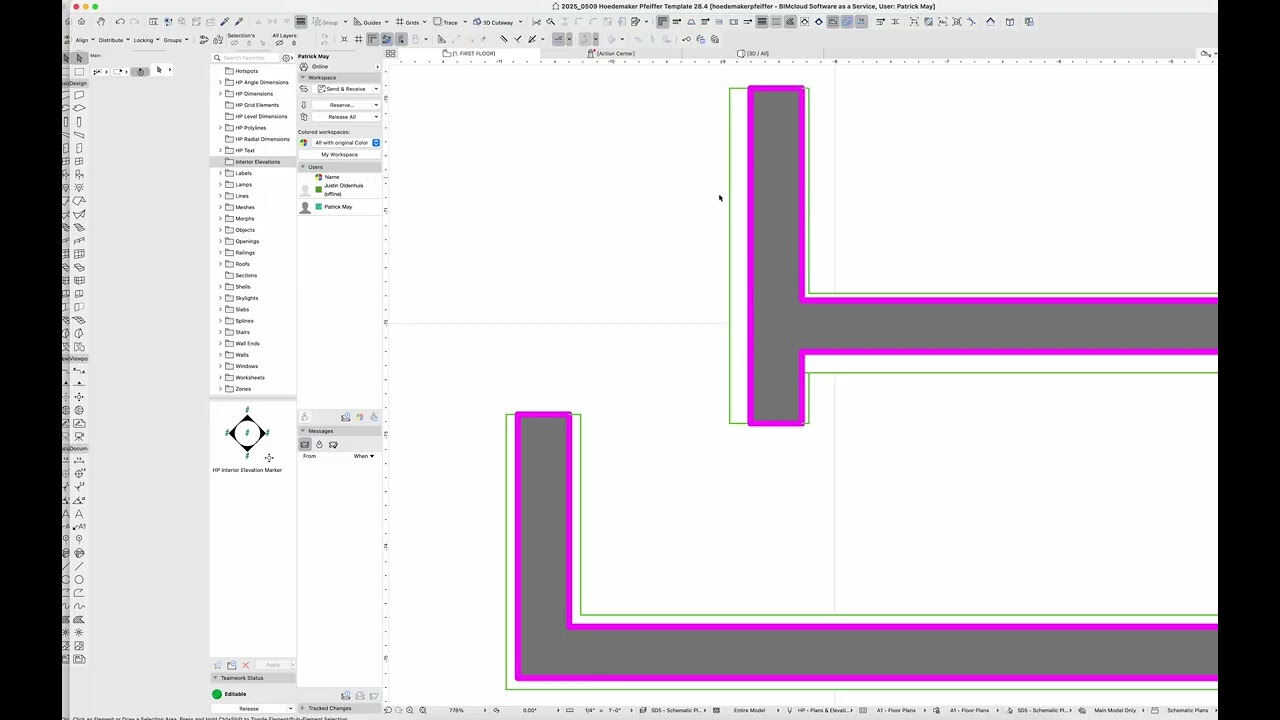Click the 3D Cutaway icon
Screen dimensions: 1280x720
tap(476, 21)
